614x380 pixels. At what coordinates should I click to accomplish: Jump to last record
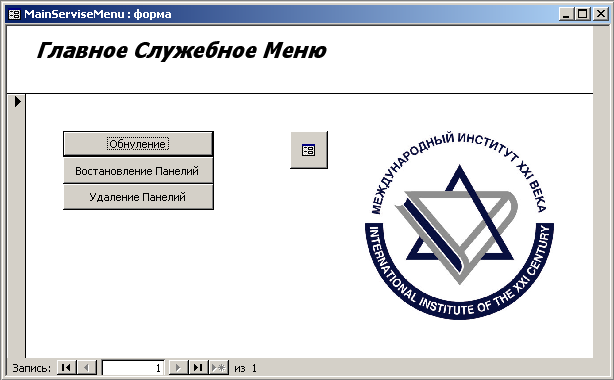click(198, 368)
